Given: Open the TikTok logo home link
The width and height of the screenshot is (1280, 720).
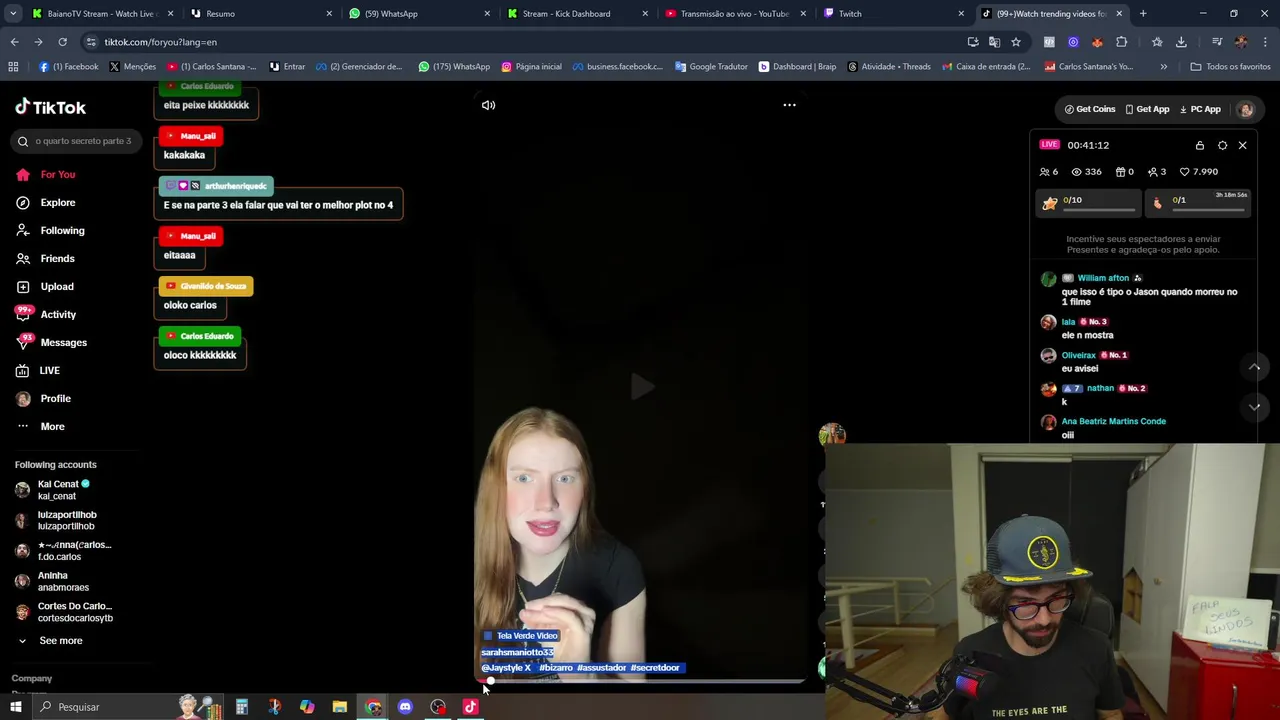Looking at the screenshot, I should (51, 107).
